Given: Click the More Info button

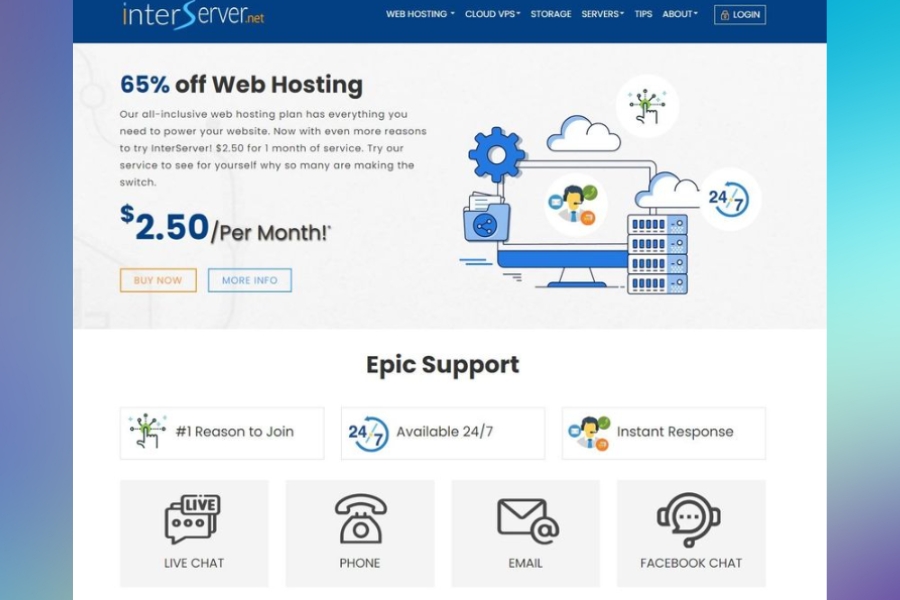Looking at the screenshot, I should point(249,280).
